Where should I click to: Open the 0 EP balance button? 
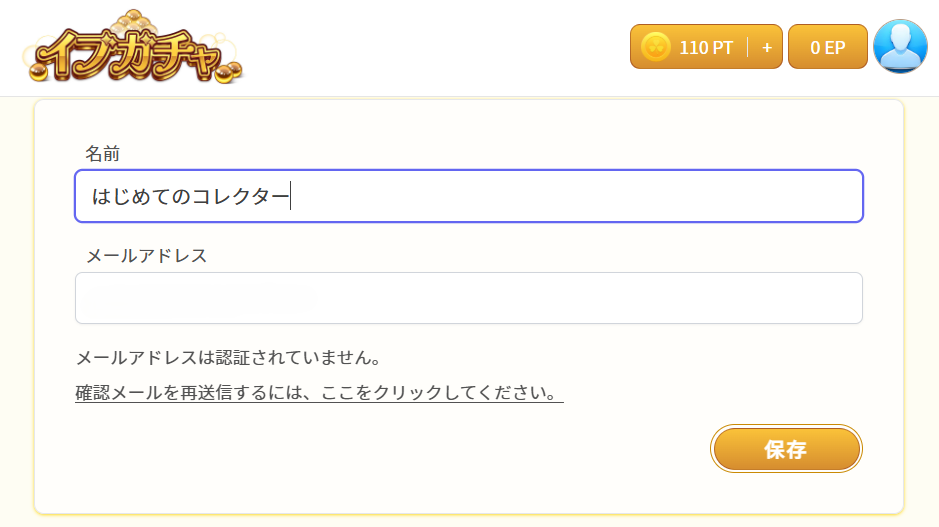[827, 47]
